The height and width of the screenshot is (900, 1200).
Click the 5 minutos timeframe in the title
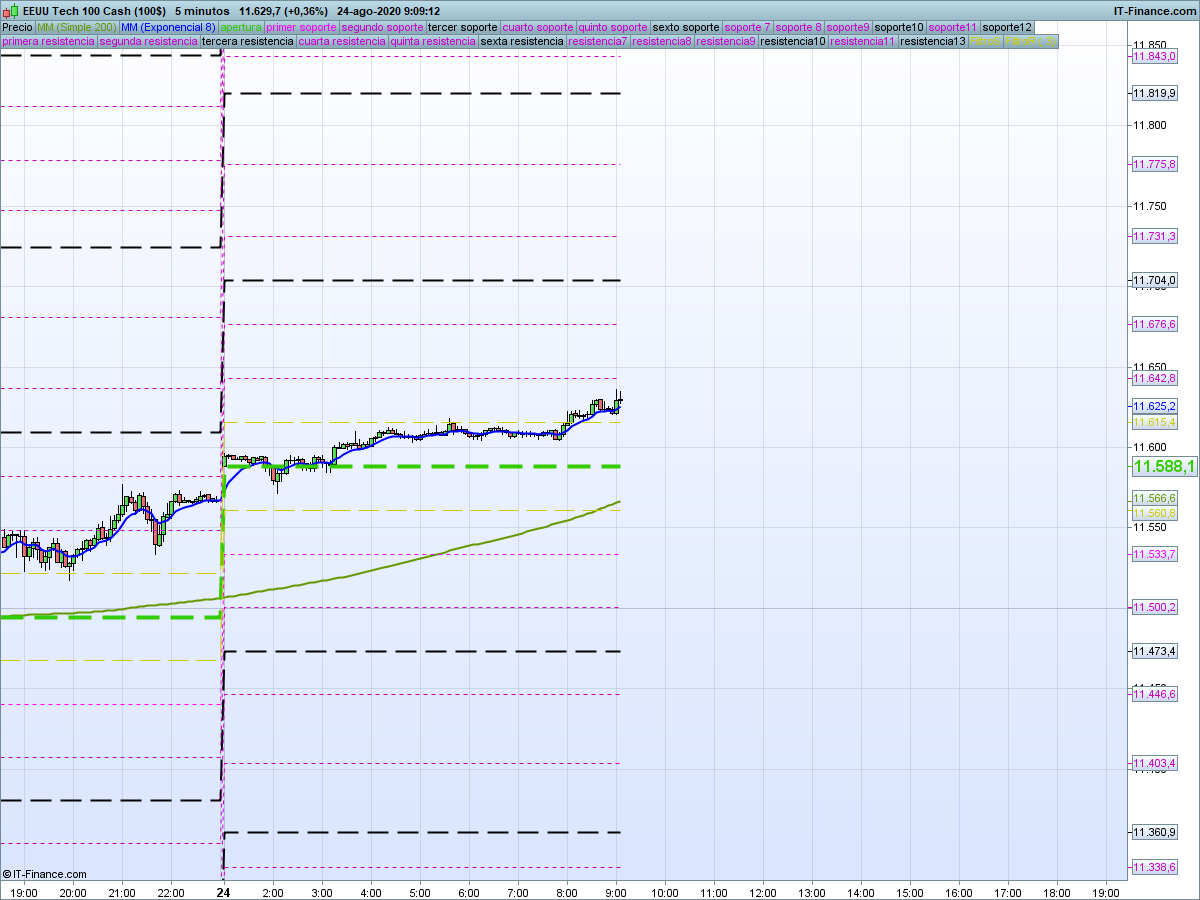[x=202, y=11]
